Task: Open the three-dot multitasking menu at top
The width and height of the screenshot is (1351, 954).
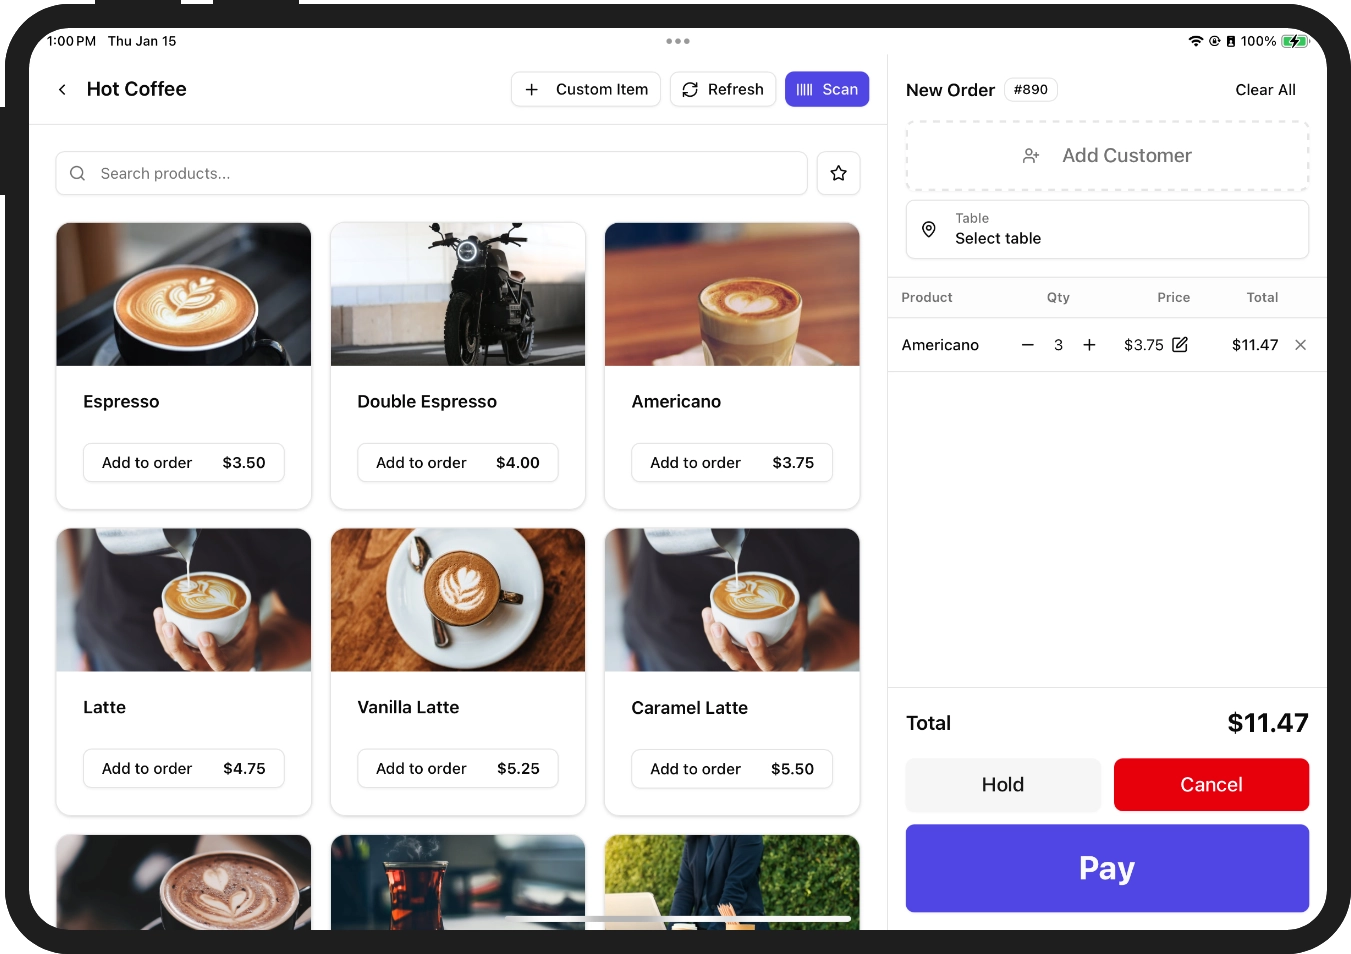Action: [x=677, y=41]
